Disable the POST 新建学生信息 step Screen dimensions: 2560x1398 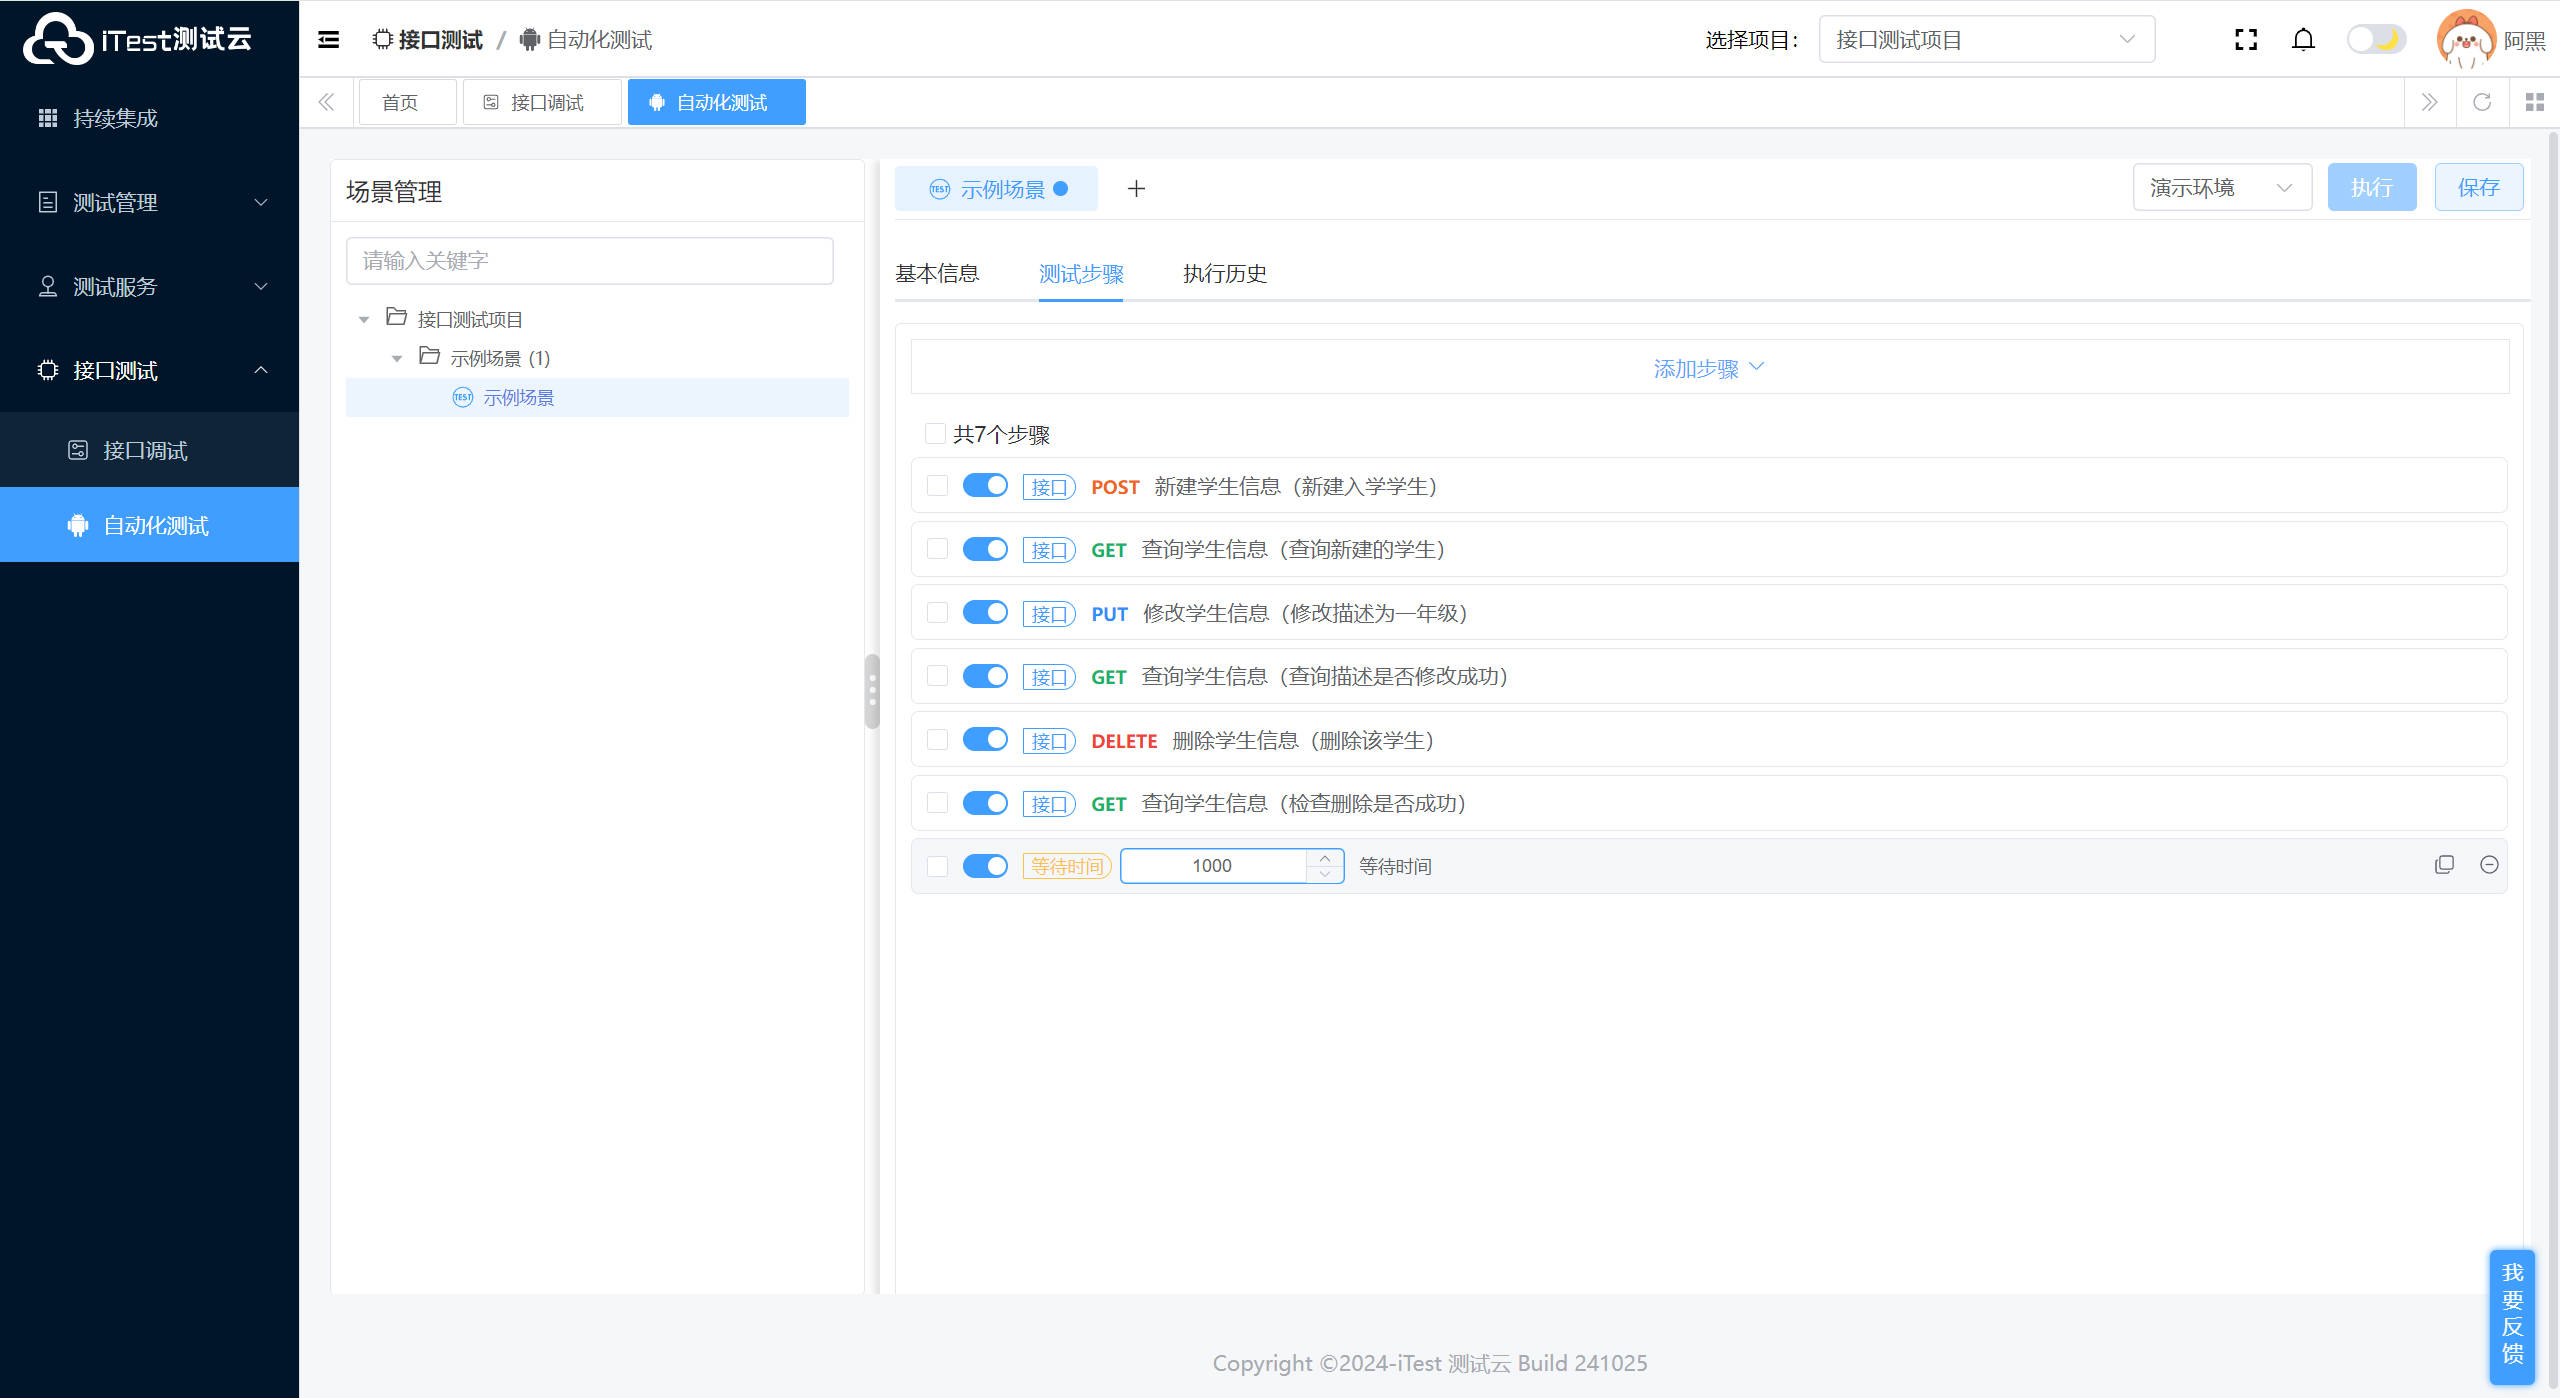[985, 486]
